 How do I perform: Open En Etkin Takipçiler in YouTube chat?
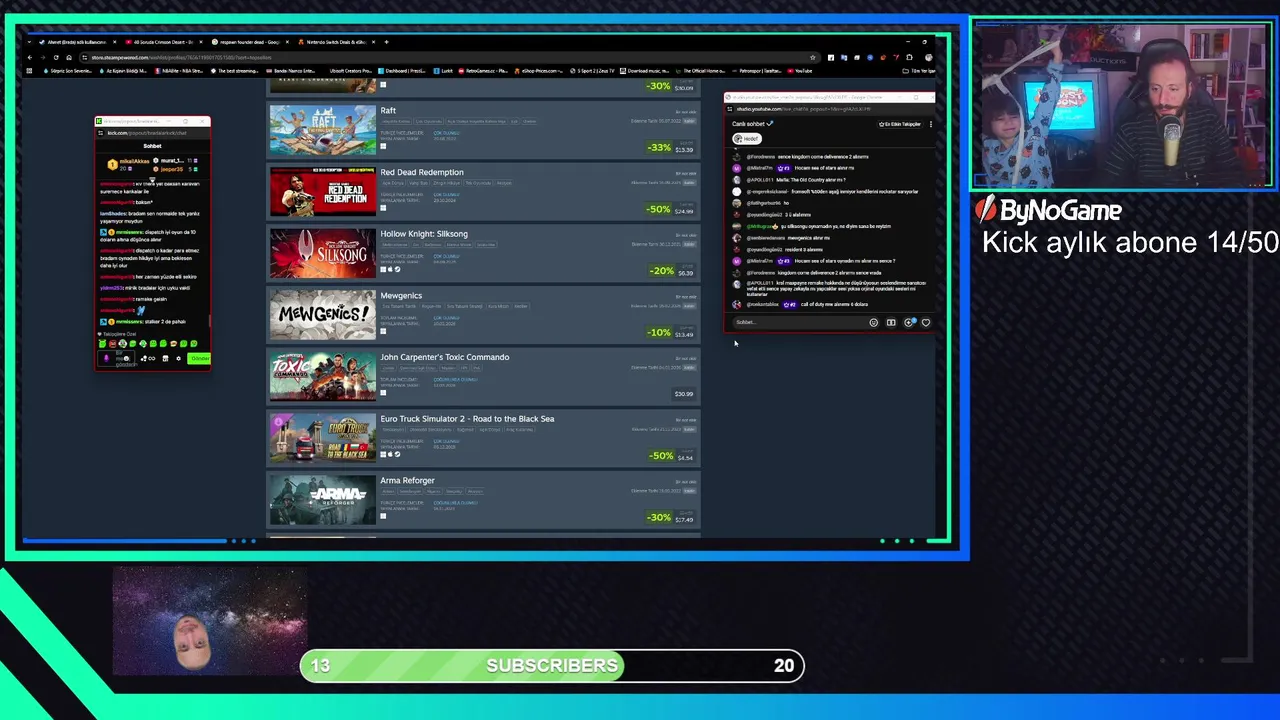pos(899,124)
